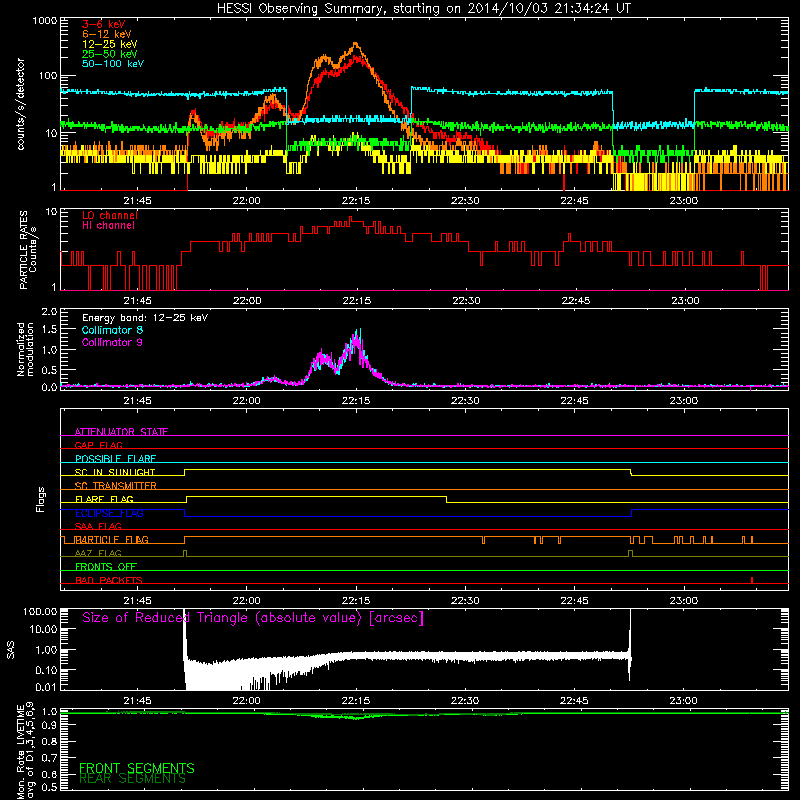The width and height of the screenshot is (800, 800).
Task: Click the HESSI Observing Summary title text
Action: pos(423,9)
